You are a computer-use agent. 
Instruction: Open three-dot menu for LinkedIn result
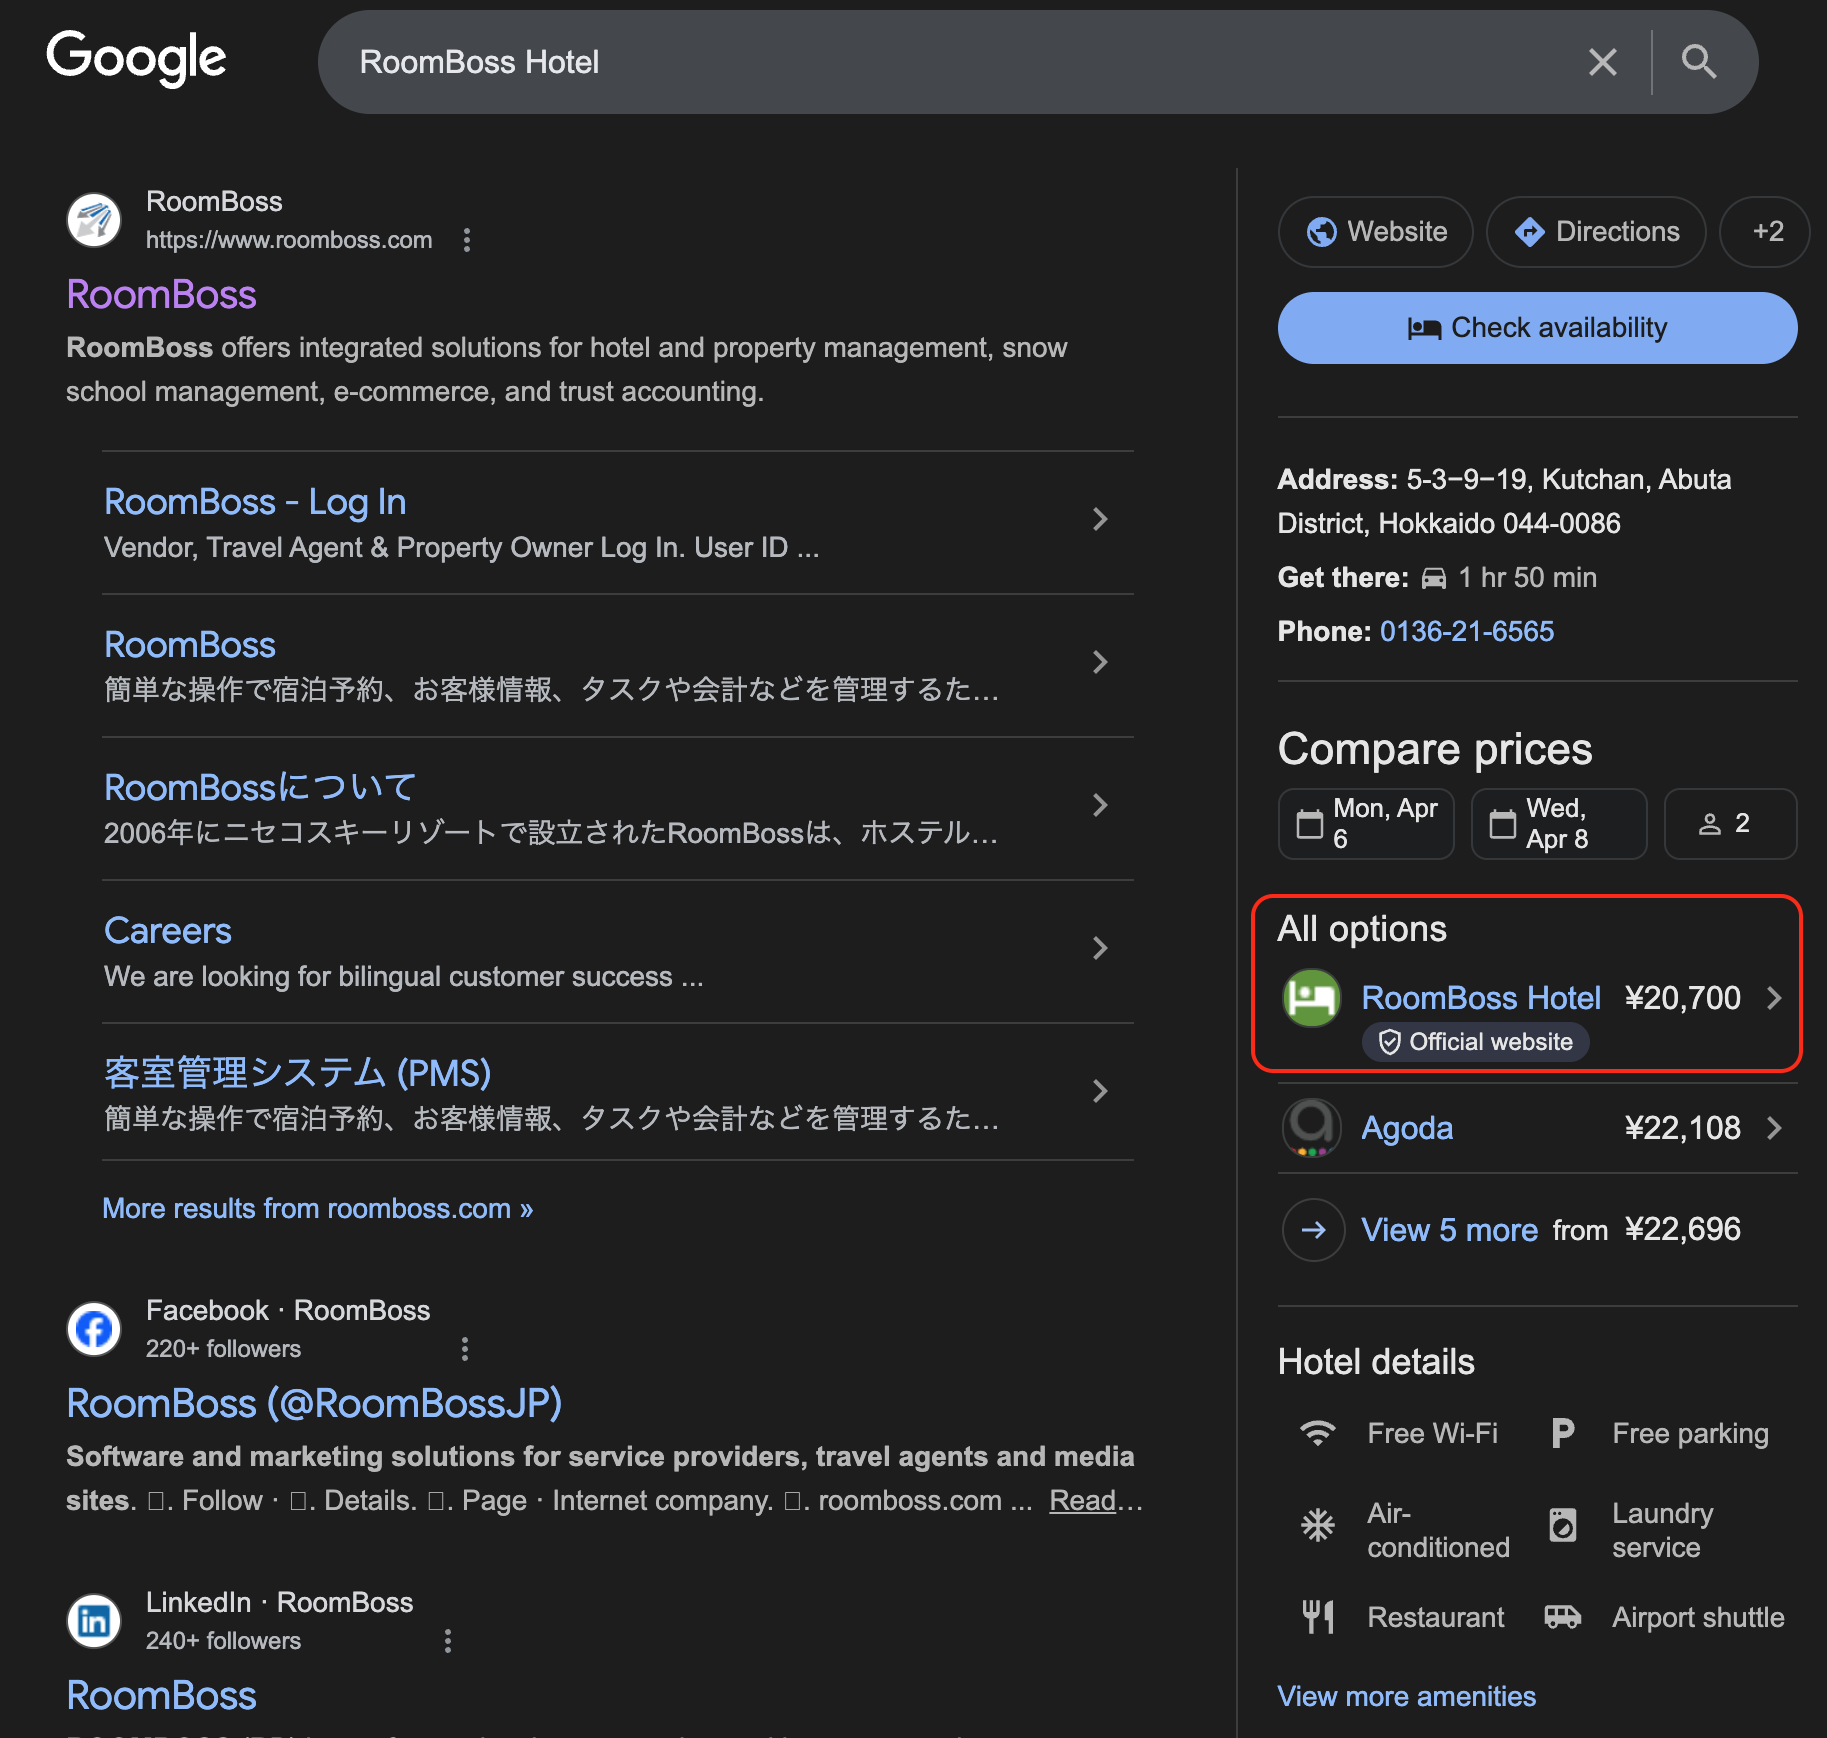447,1641
